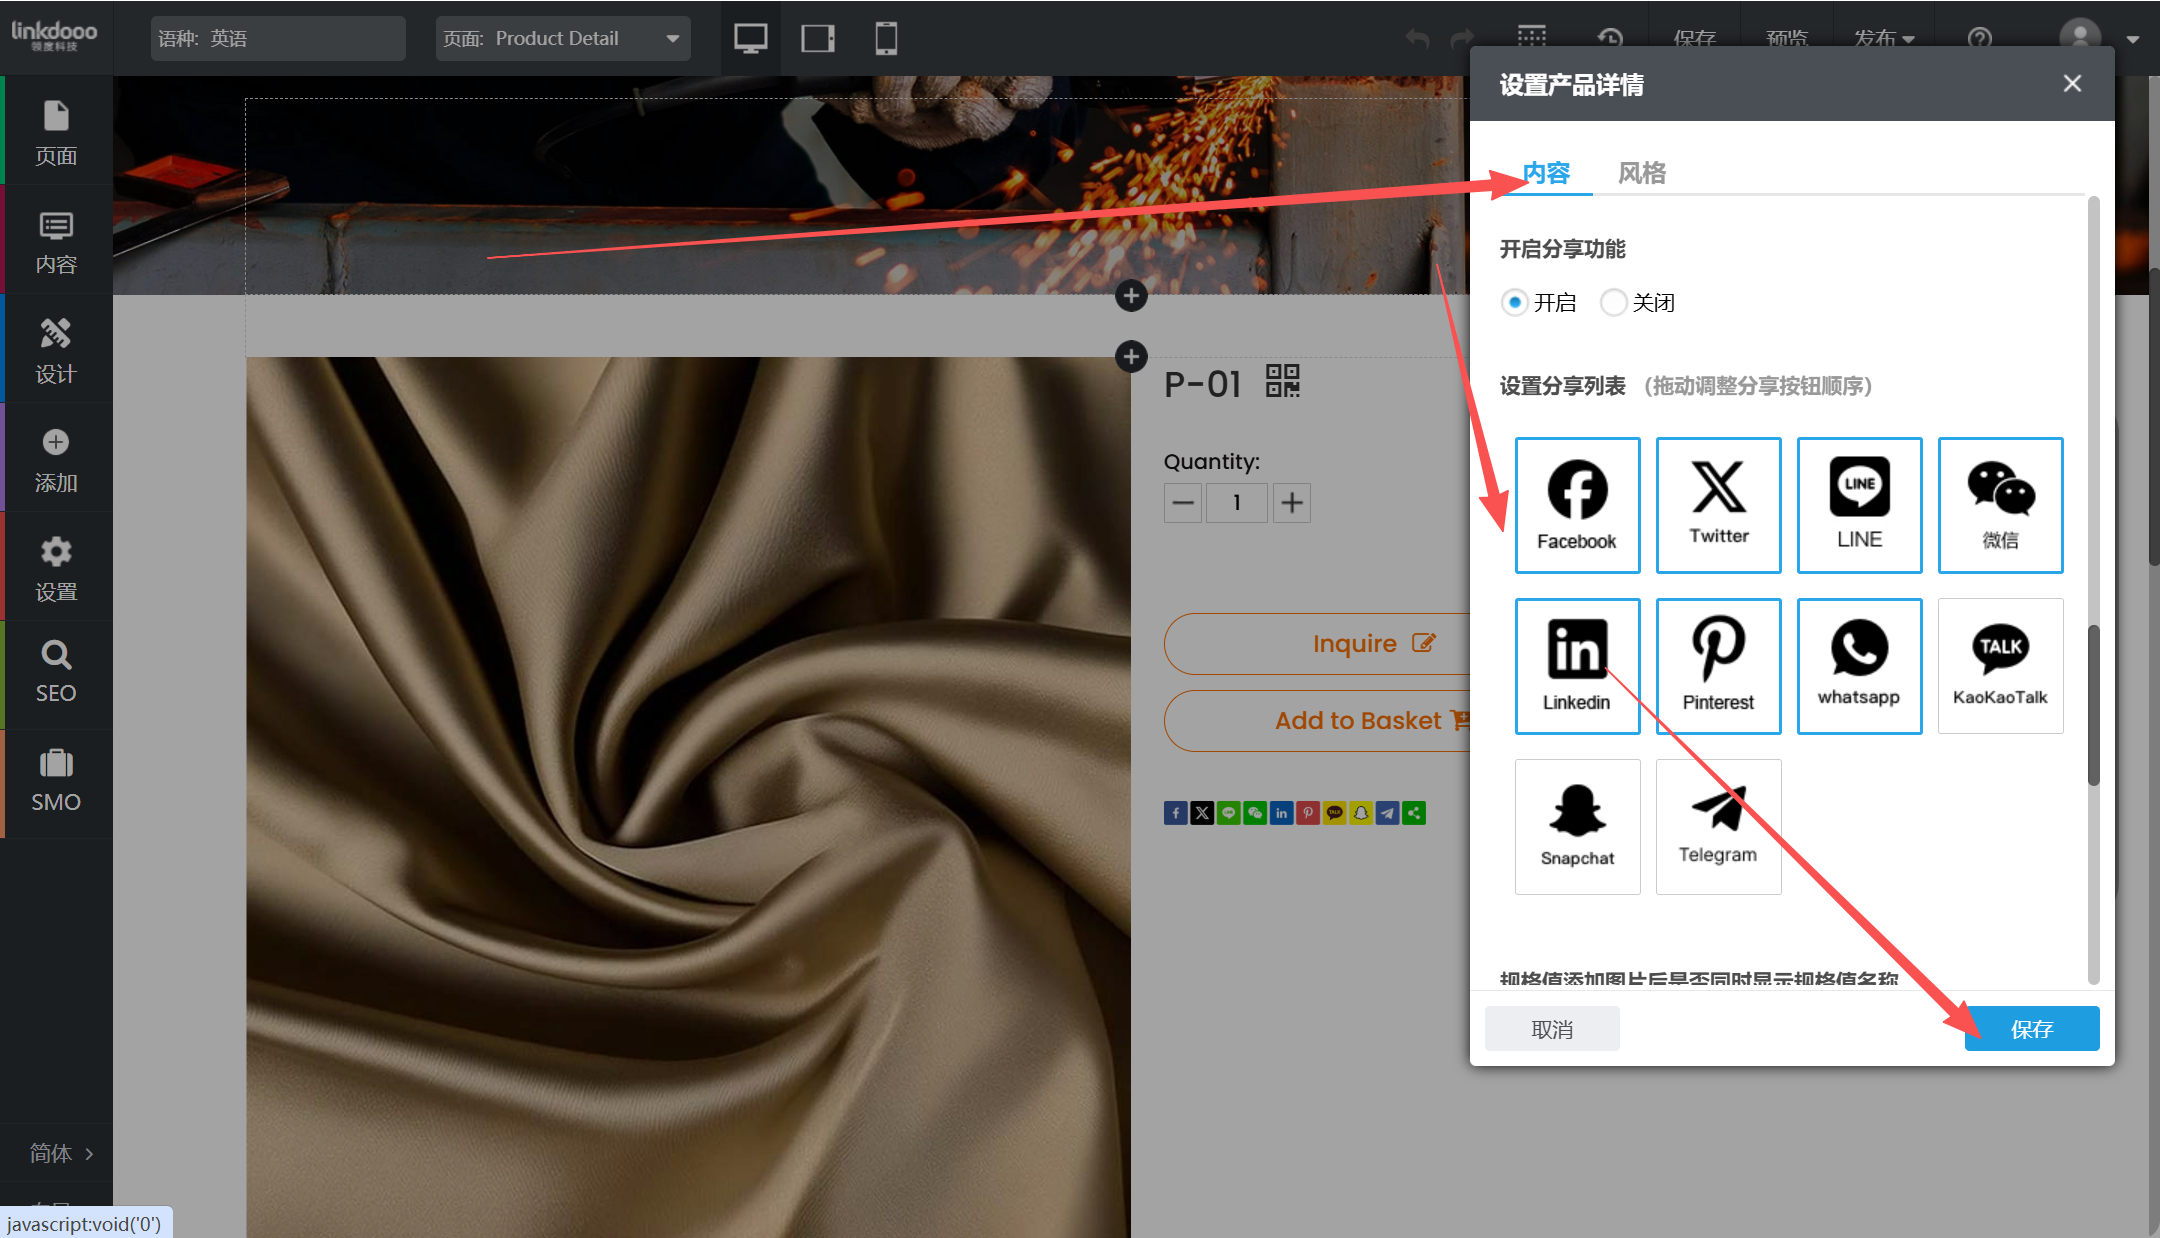
Task: Expand the 简体 language switcher
Action: (60, 1153)
